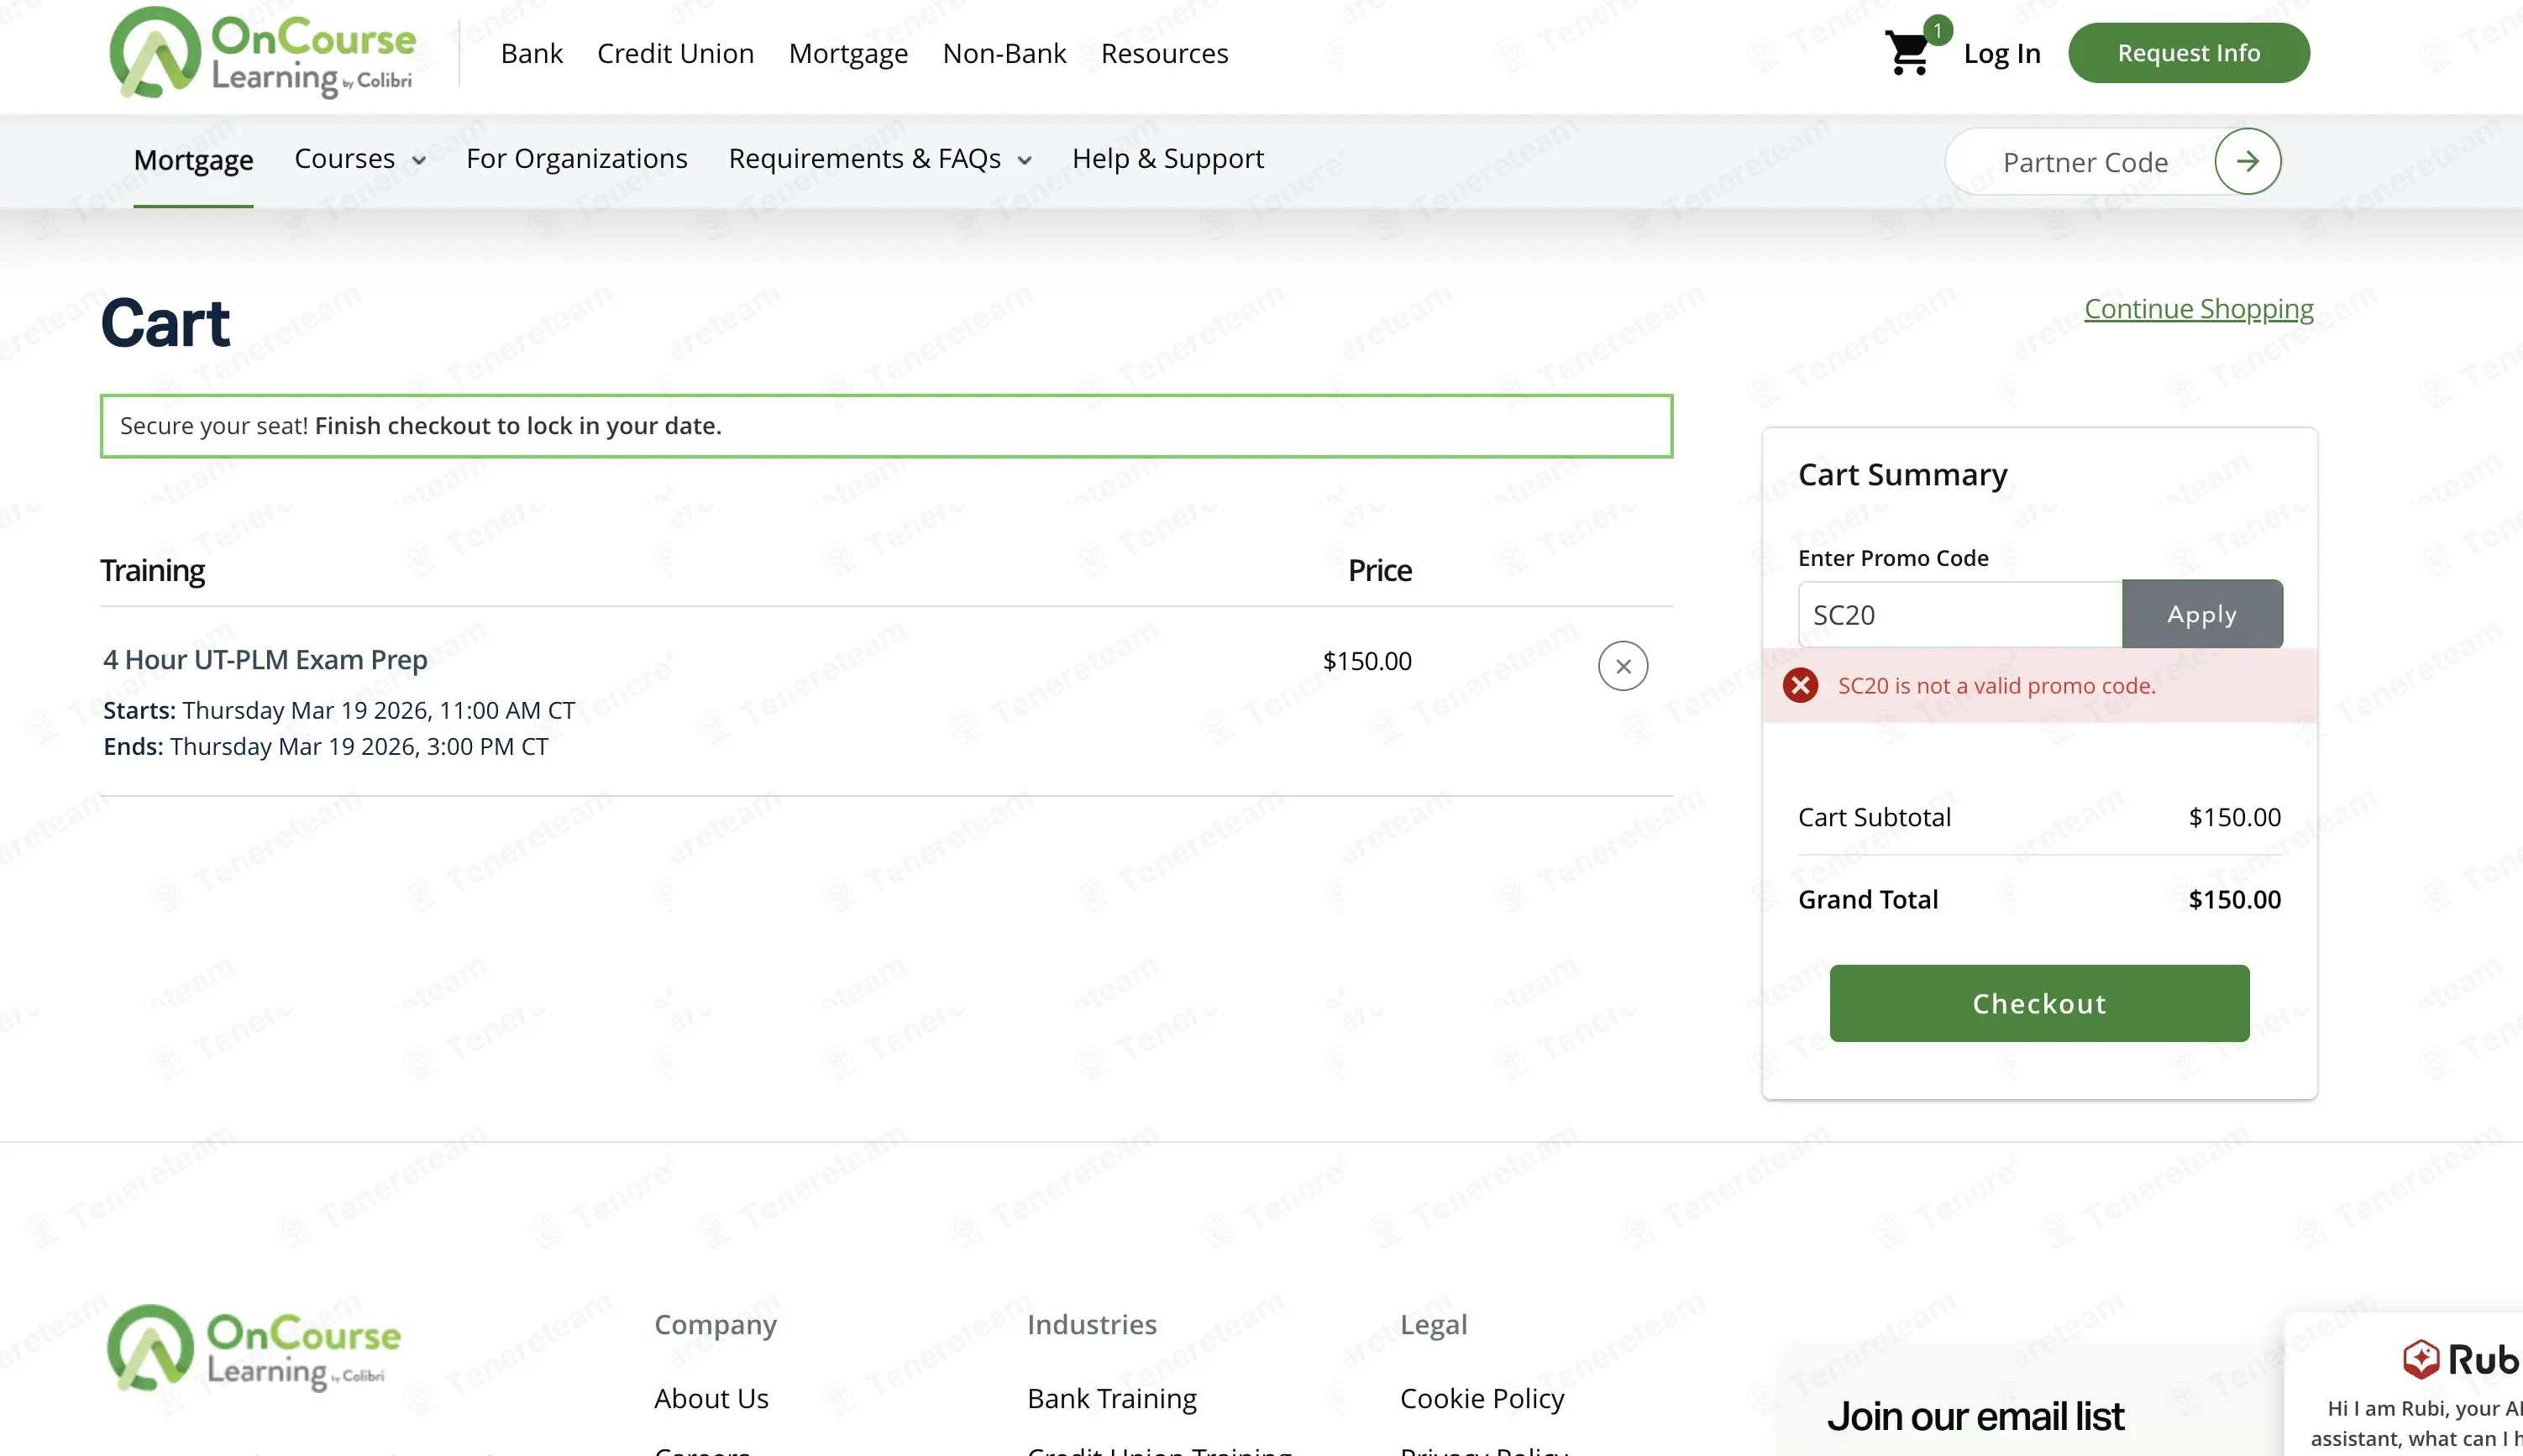Click the Cart Subtotal amount $150.00
The width and height of the screenshot is (2523, 1456).
click(x=2234, y=817)
